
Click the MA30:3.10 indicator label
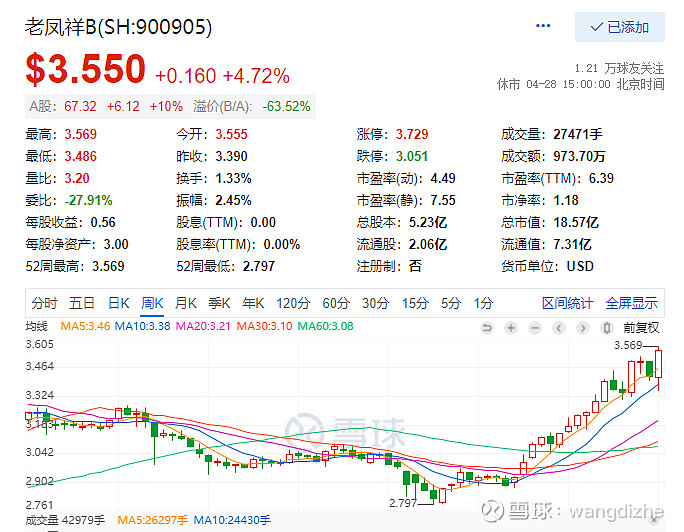[264, 326]
